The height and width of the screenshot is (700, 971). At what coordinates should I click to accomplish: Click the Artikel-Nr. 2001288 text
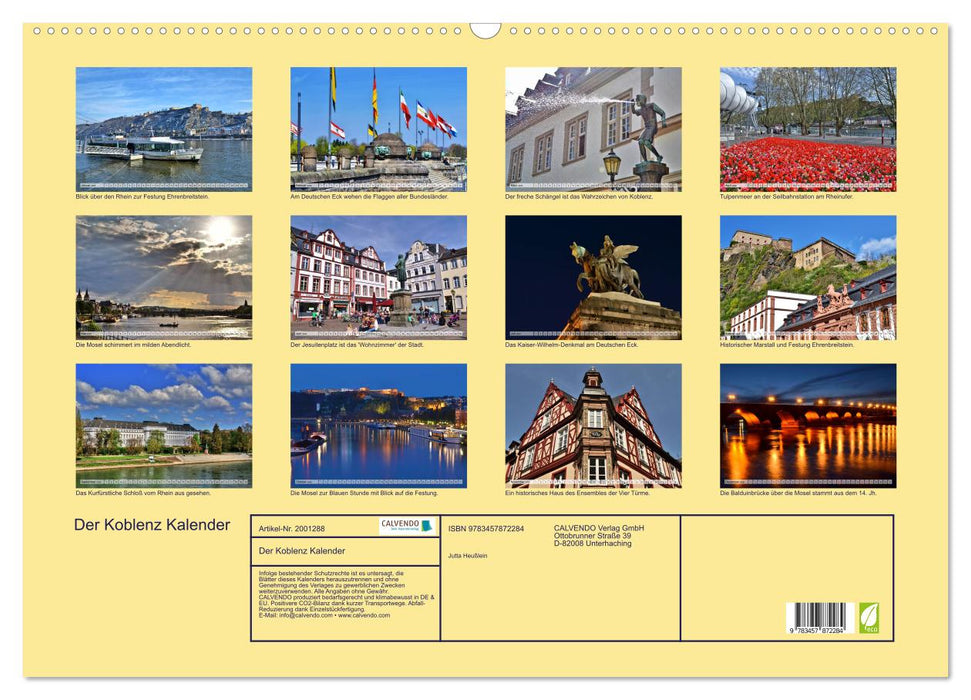pos(293,529)
